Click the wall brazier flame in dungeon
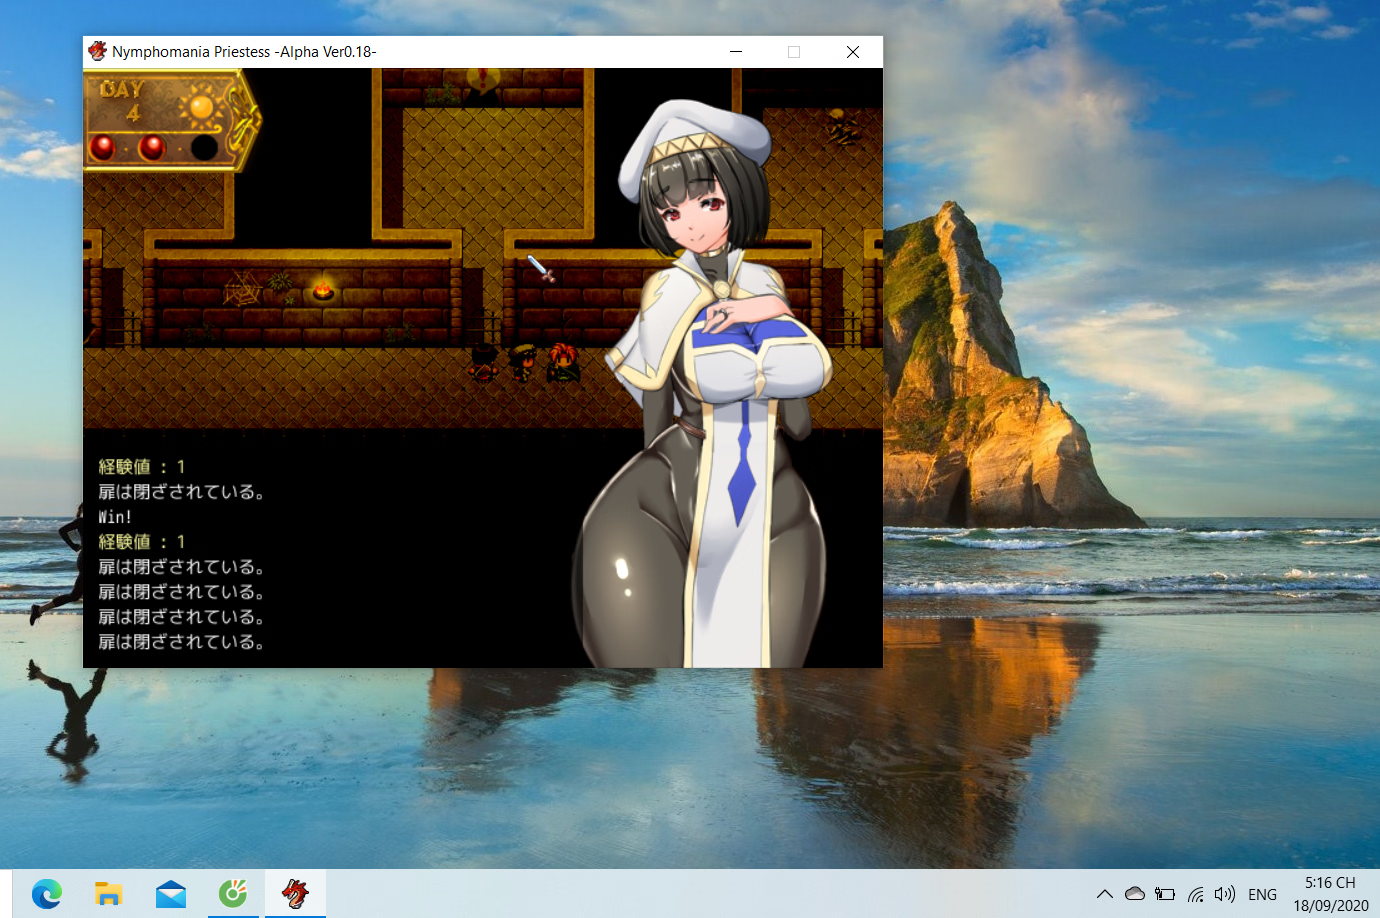This screenshot has width=1380, height=918. (323, 290)
